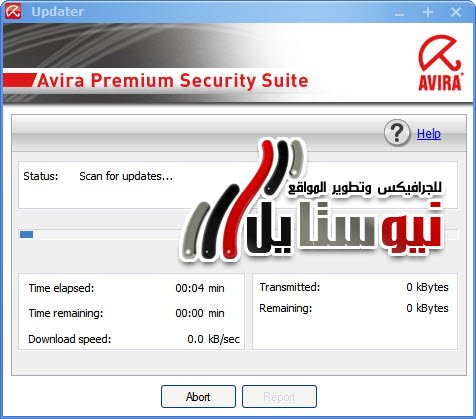Viewport: 476px width, 419px height.
Task: Close the Updater window
Action: coord(455,12)
